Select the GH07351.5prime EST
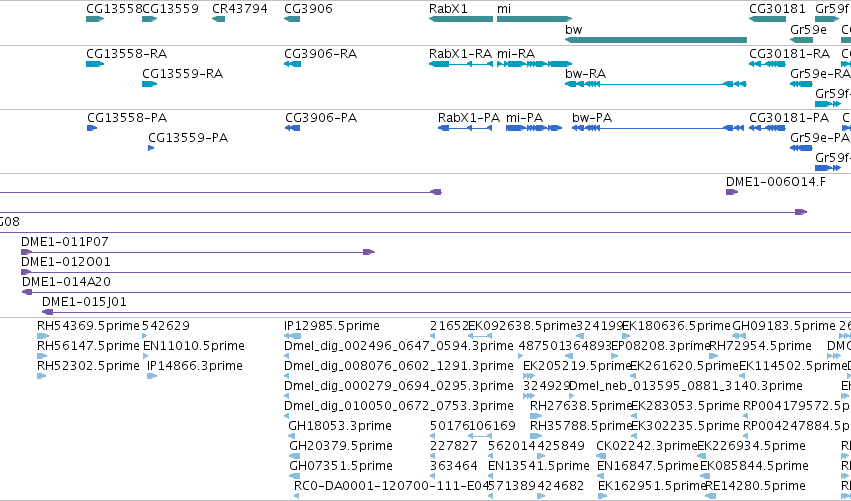This screenshot has width=851, height=501. tap(294, 476)
